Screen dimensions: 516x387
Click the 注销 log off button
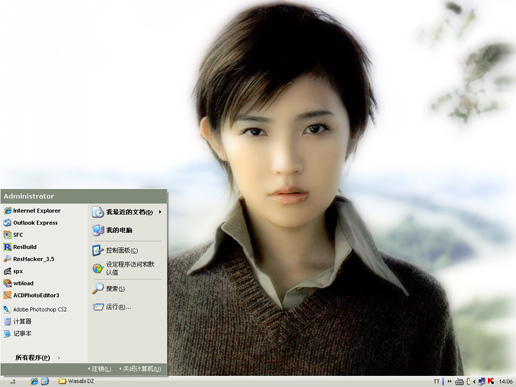[100, 369]
